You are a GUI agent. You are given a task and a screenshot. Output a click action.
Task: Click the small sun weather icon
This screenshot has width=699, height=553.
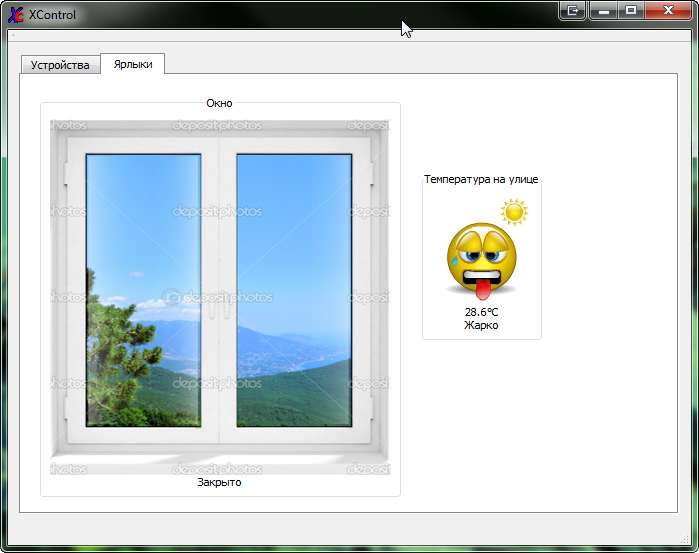pyautogui.click(x=514, y=212)
